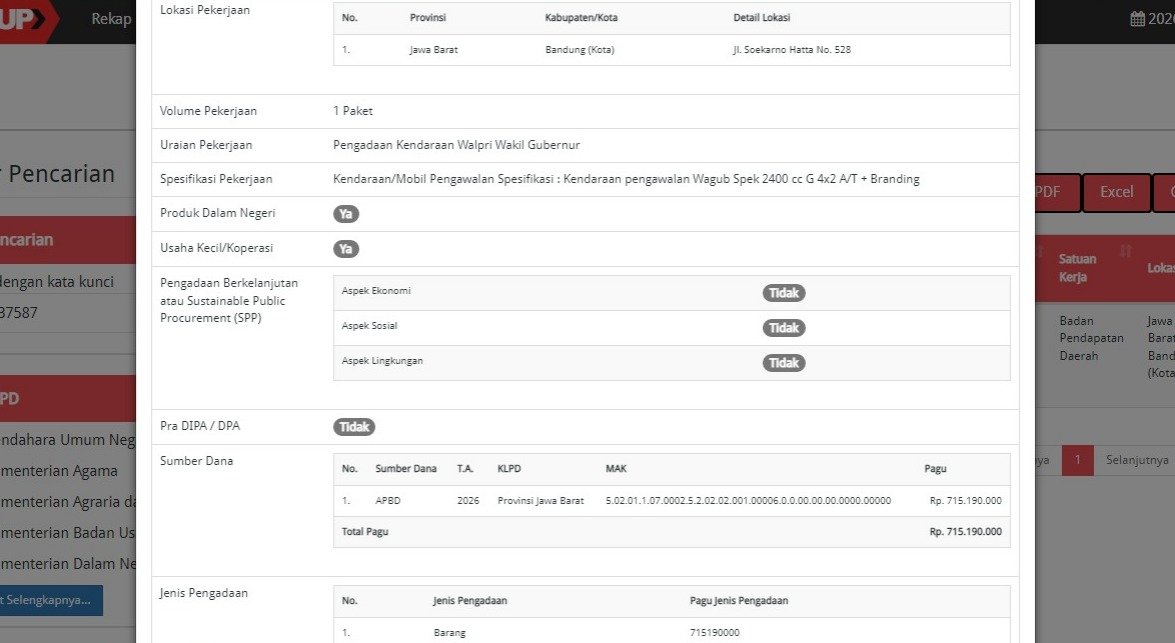The width and height of the screenshot is (1175, 643).
Task: Click the Jl. Soekarno Hatta No. 528 cell
Action: (x=791, y=50)
